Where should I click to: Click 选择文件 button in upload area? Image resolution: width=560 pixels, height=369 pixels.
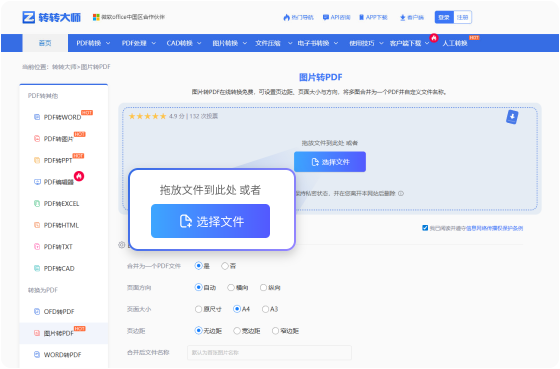pyautogui.click(x=330, y=162)
